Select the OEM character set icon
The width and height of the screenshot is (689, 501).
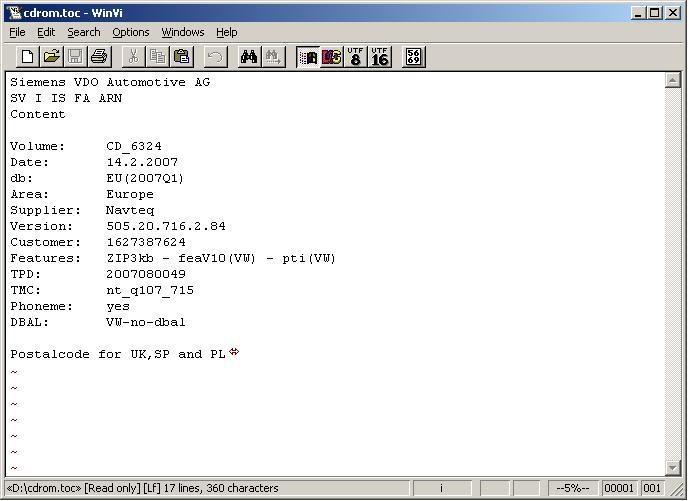[x=332, y=57]
